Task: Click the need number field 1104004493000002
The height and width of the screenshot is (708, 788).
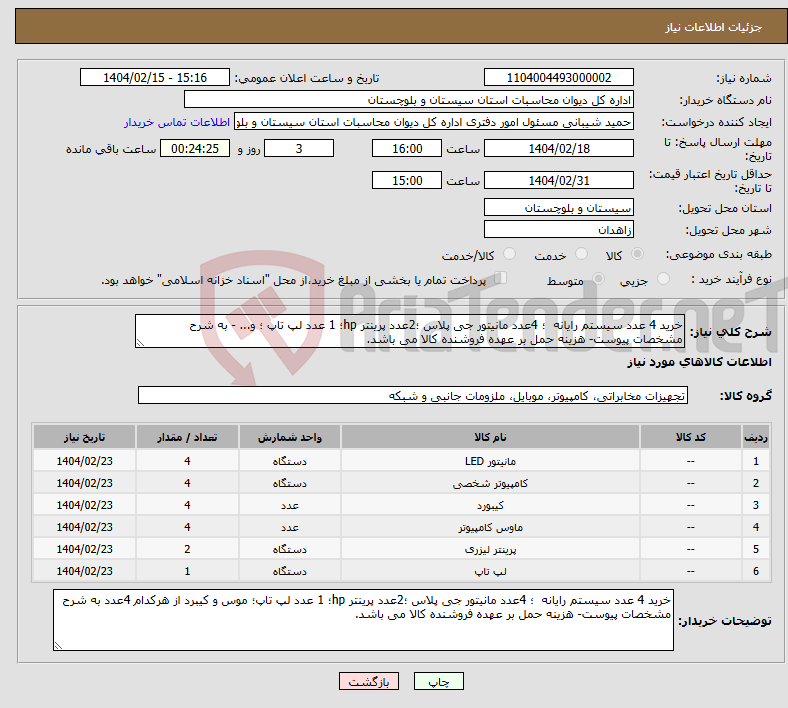Action: [558, 77]
